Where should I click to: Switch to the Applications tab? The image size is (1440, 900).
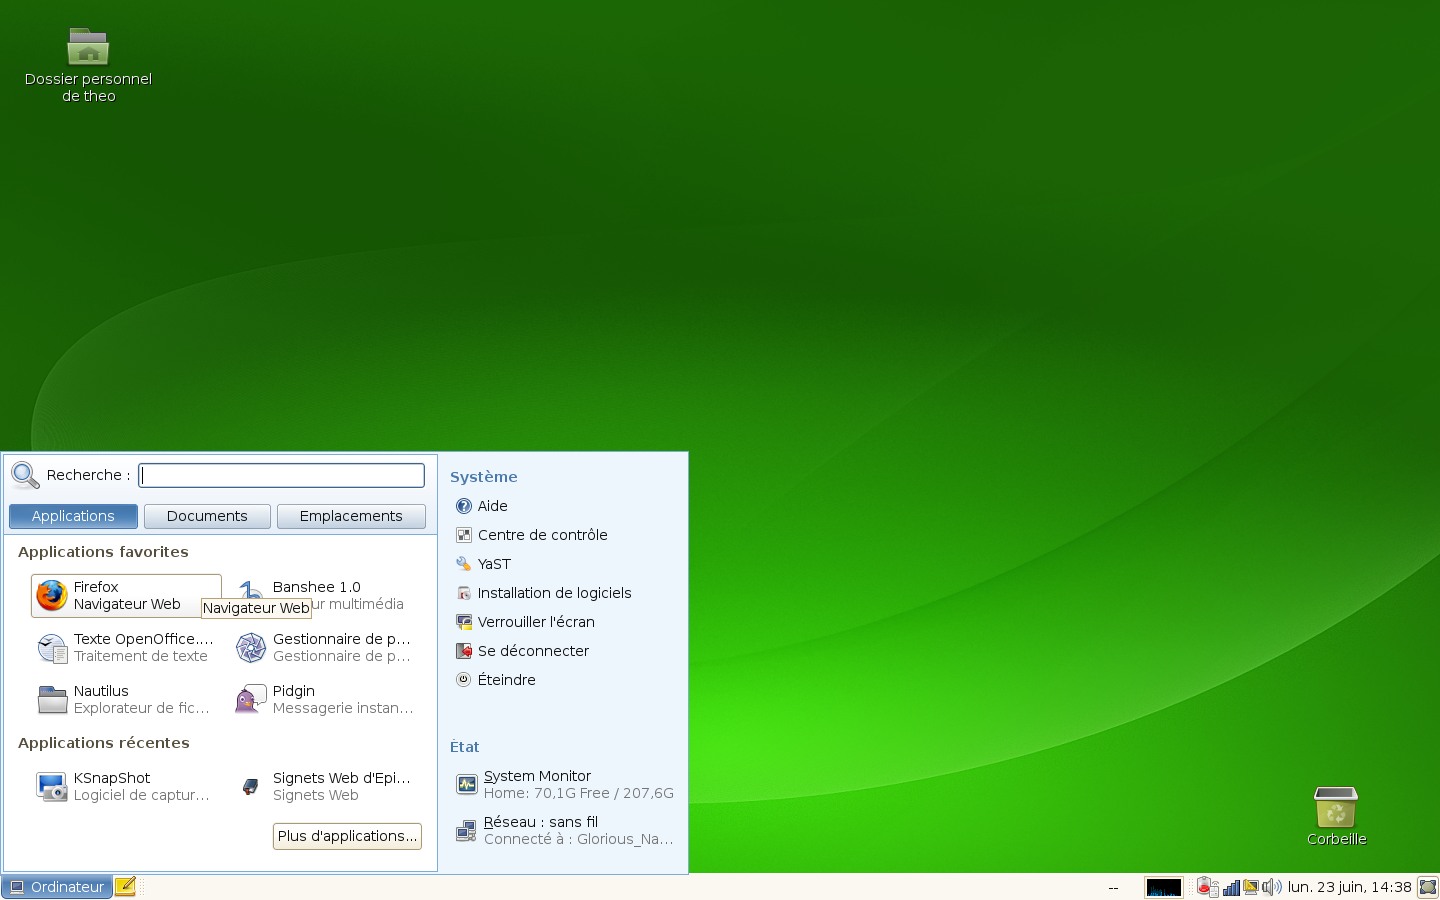[x=73, y=516]
